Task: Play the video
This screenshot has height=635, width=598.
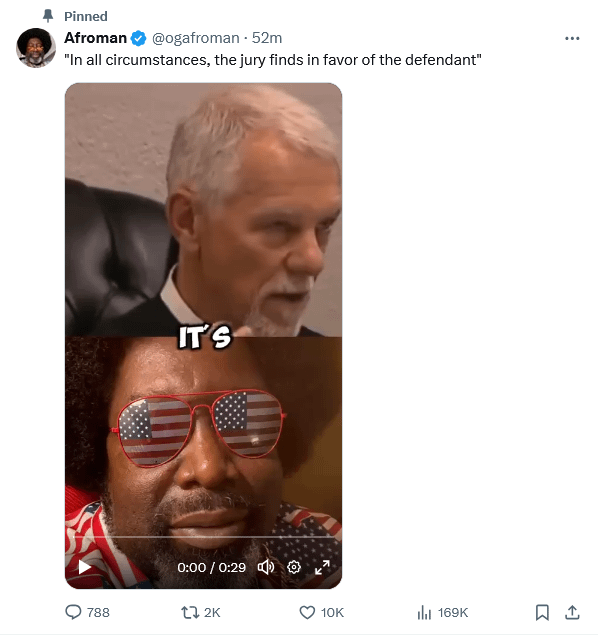Action: [84, 567]
